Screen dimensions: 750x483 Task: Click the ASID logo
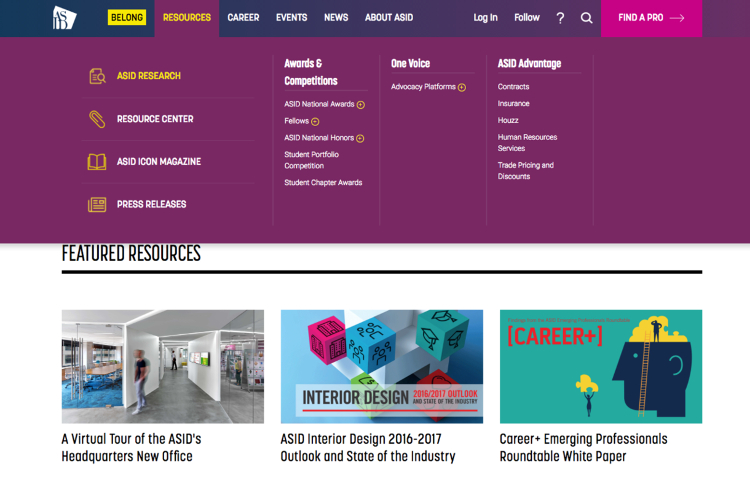(64, 18)
